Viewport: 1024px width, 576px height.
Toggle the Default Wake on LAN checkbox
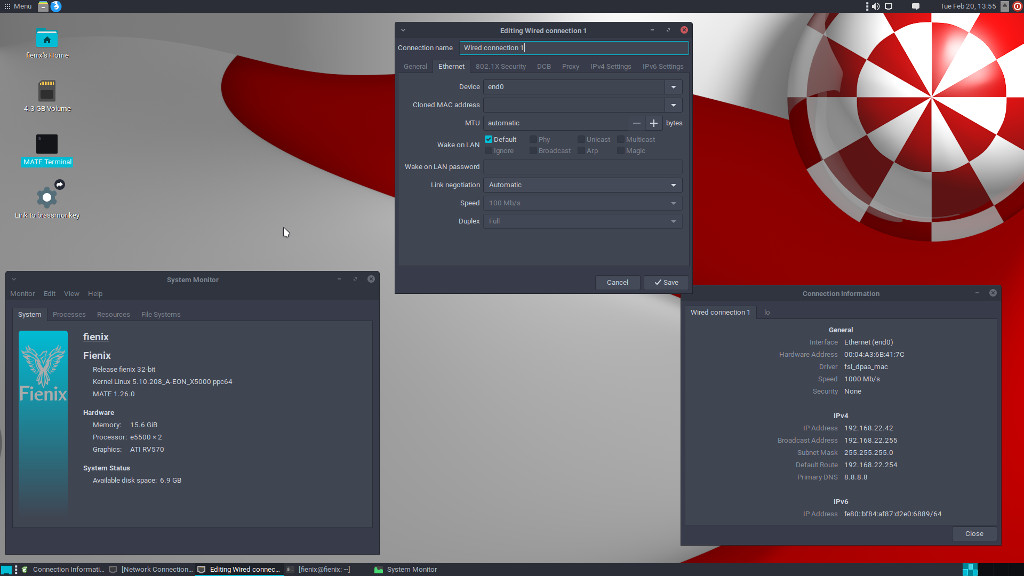(x=488, y=139)
